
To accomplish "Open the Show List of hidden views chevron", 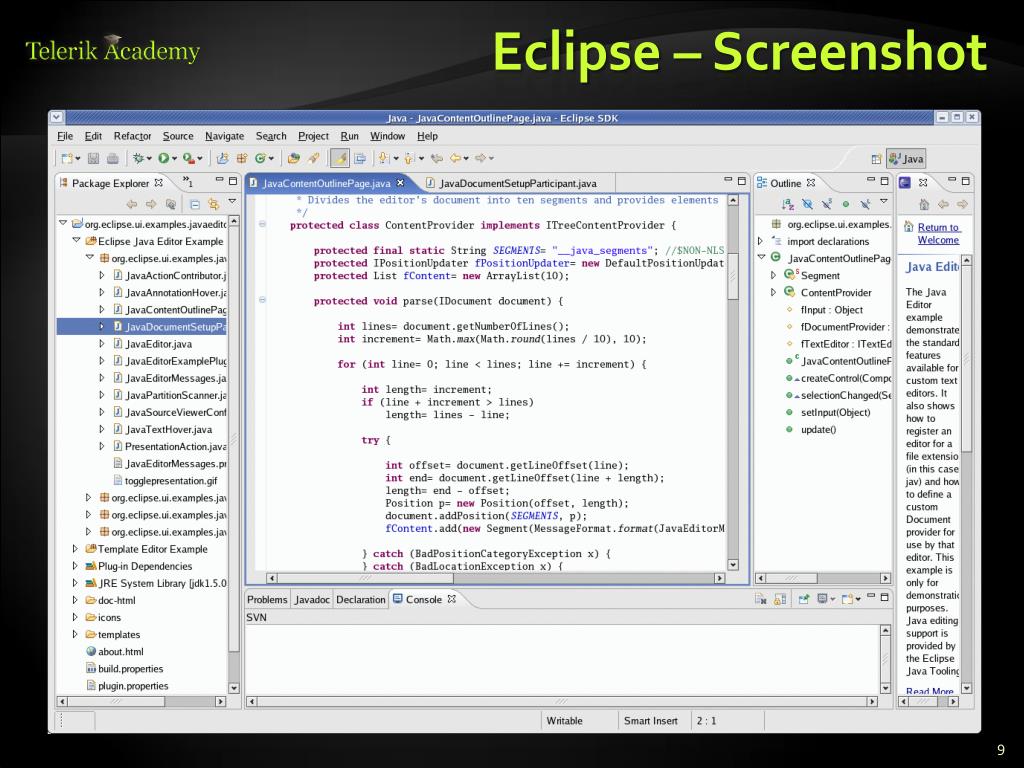I will tap(187, 182).
